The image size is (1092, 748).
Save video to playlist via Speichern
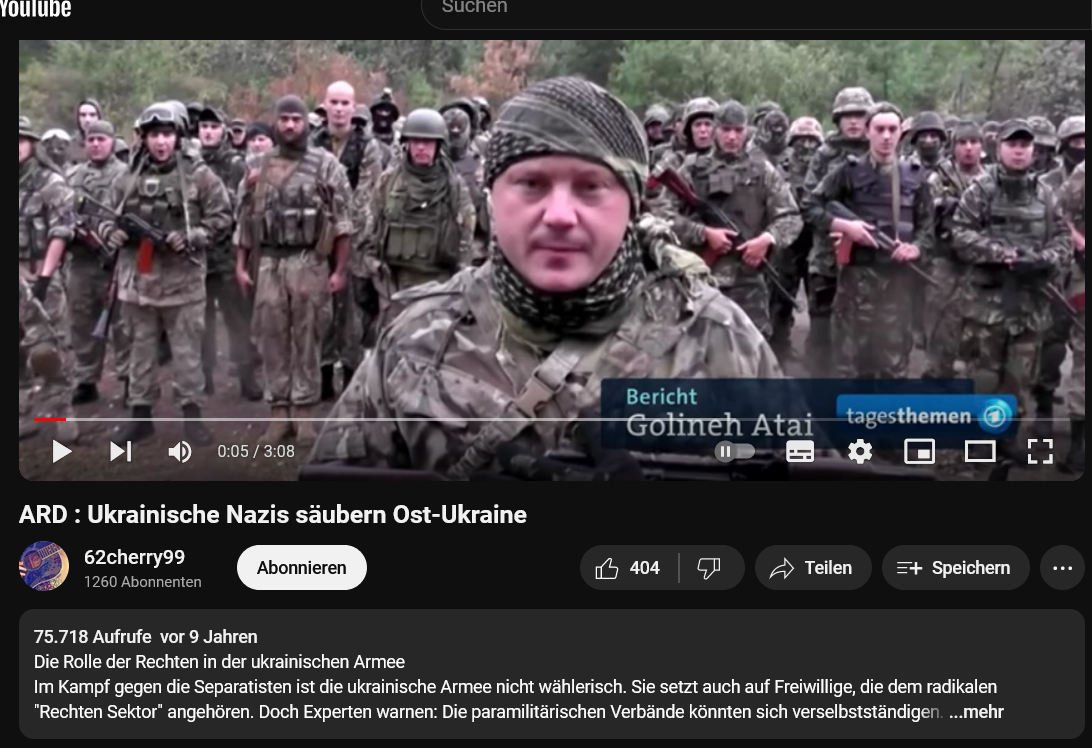954,568
